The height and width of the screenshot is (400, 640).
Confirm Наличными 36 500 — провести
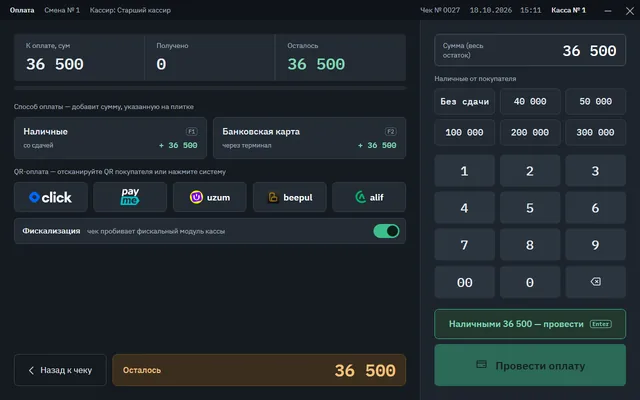(530, 324)
